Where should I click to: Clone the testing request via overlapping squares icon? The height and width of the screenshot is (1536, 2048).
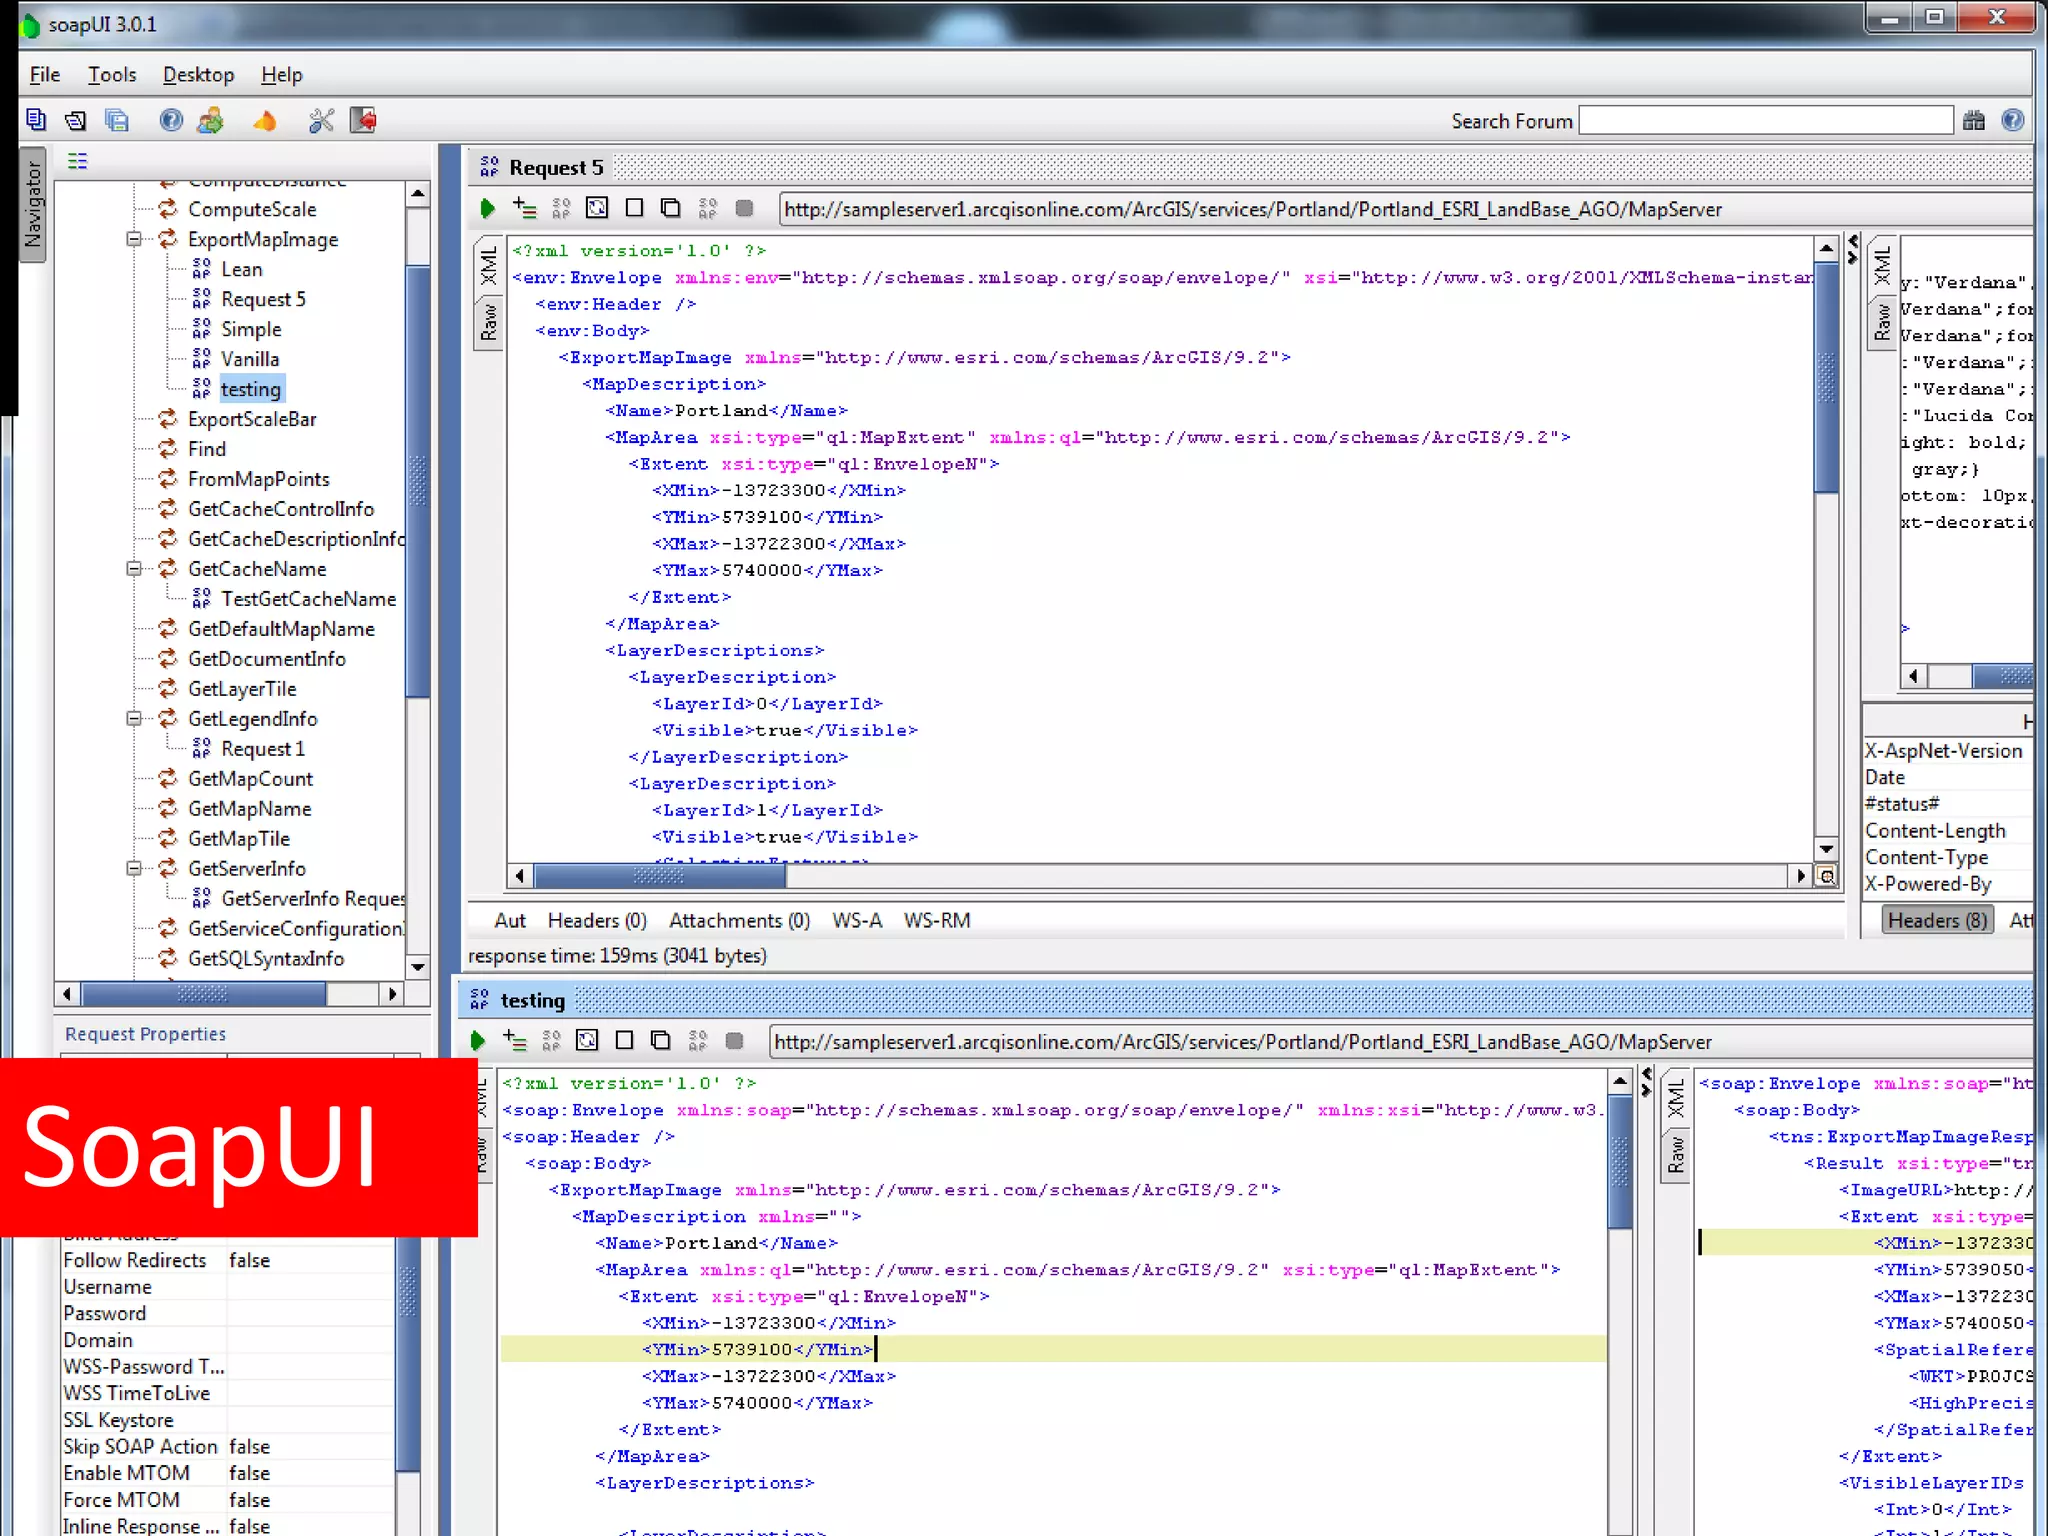(x=661, y=1041)
